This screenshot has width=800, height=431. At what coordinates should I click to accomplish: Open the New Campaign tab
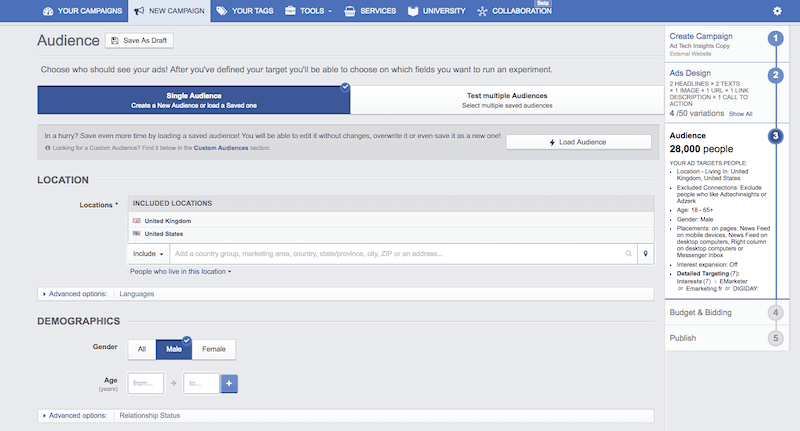coord(169,11)
